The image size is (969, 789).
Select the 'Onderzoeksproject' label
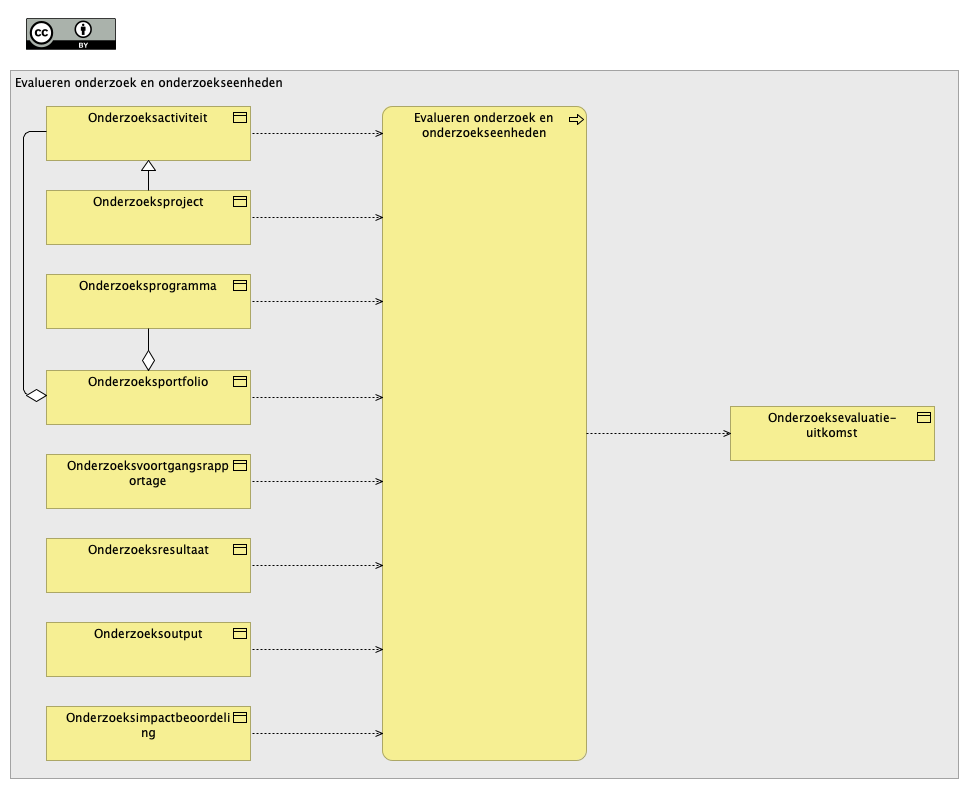pyautogui.click(x=148, y=202)
